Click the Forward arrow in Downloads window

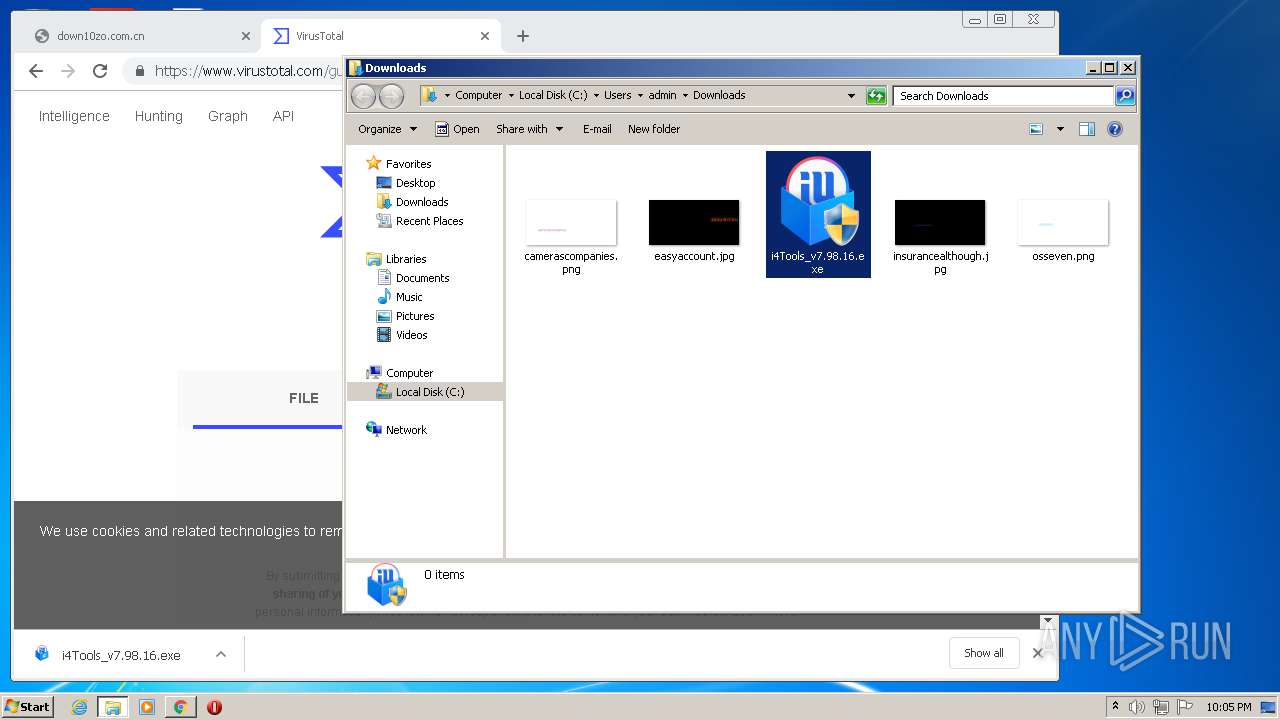click(x=391, y=96)
